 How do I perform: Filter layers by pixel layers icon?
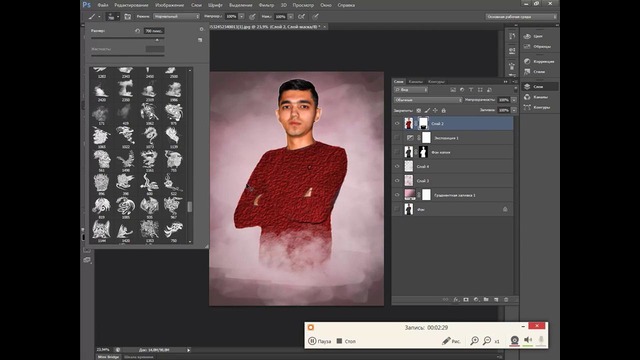point(453,90)
